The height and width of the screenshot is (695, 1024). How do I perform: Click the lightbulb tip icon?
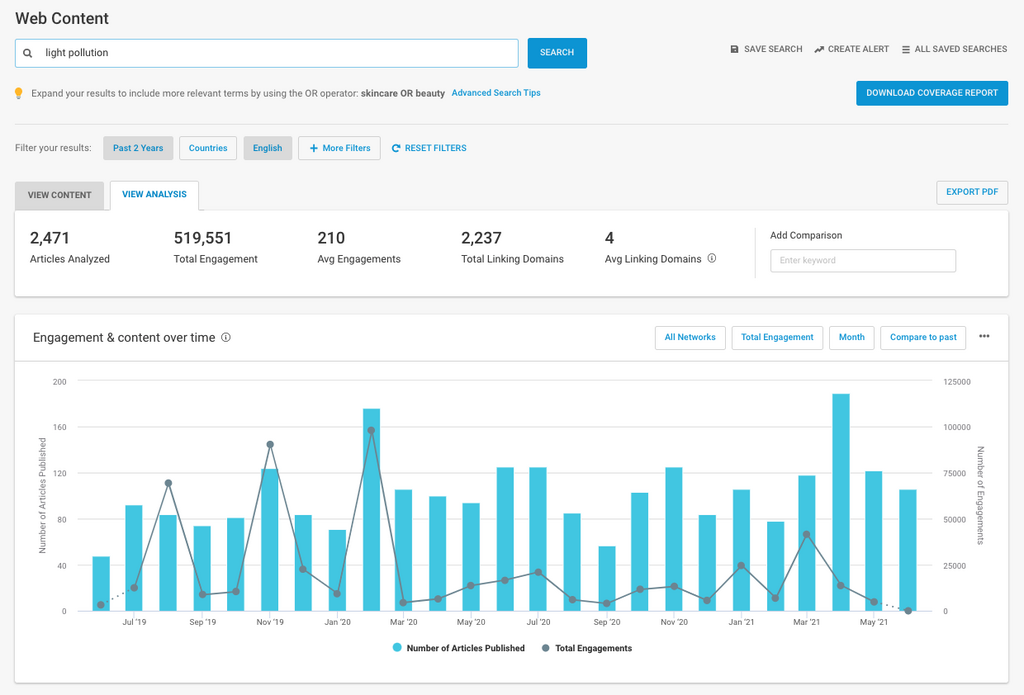pos(18,93)
